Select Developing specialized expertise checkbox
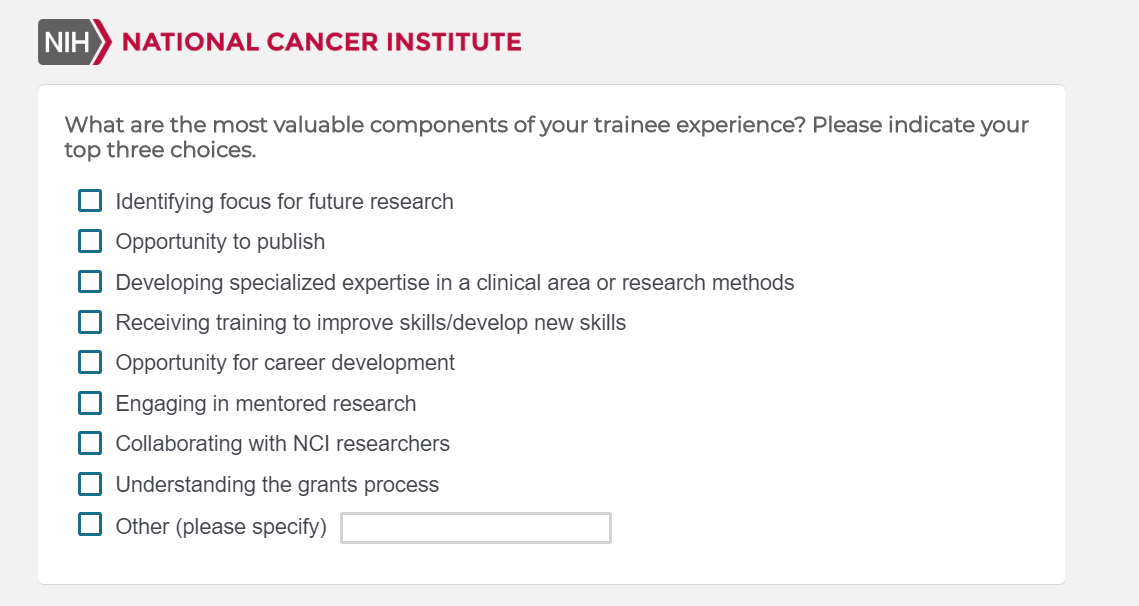The image size is (1139, 606). [x=90, y=282]
